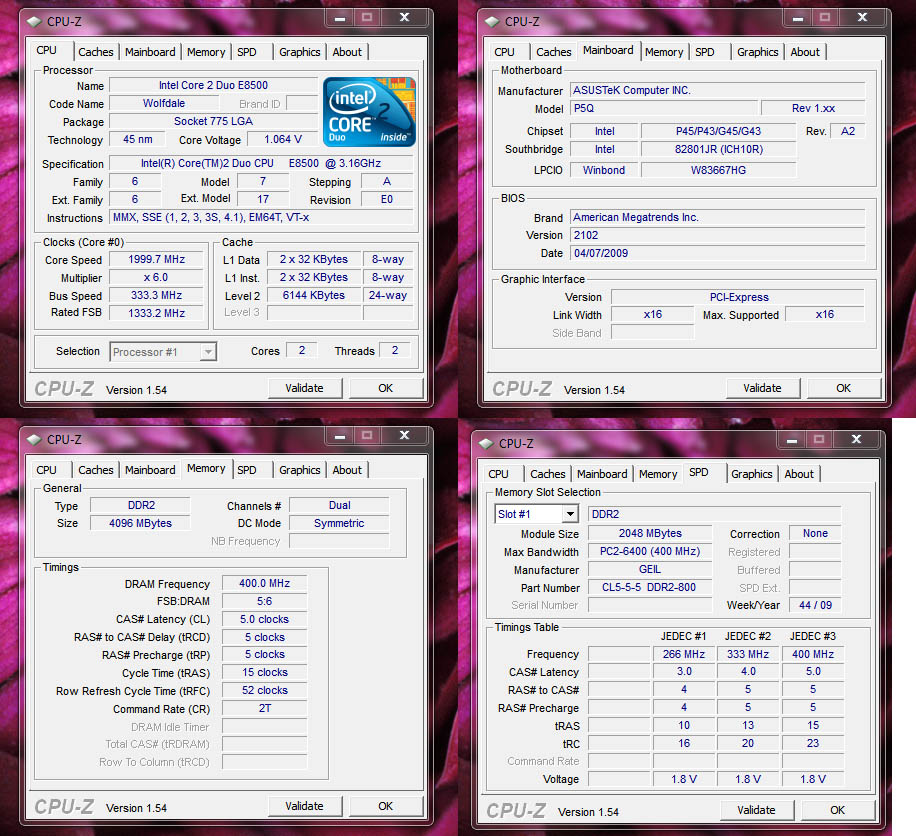The image size is (916, 836).
Task: Open SPD tab in Mainboard window
Action: point(705,52)
